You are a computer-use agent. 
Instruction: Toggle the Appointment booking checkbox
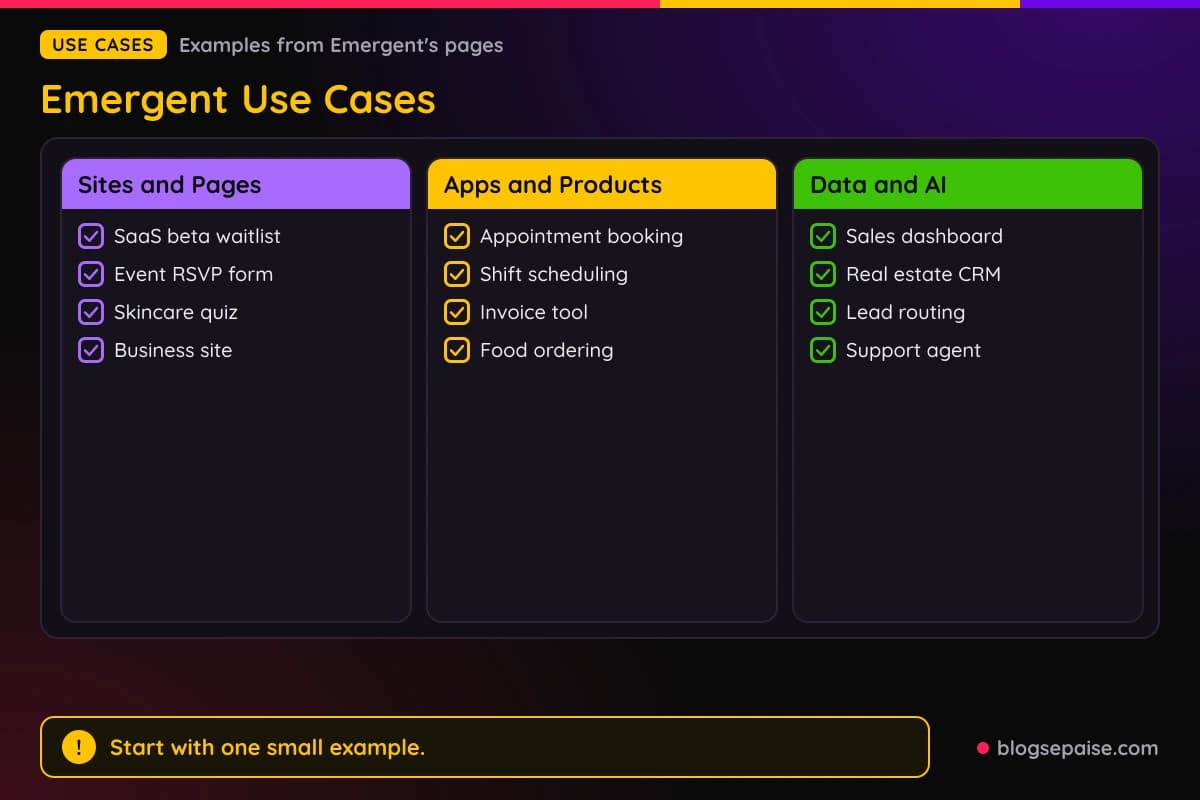click(x=457, y=236)
